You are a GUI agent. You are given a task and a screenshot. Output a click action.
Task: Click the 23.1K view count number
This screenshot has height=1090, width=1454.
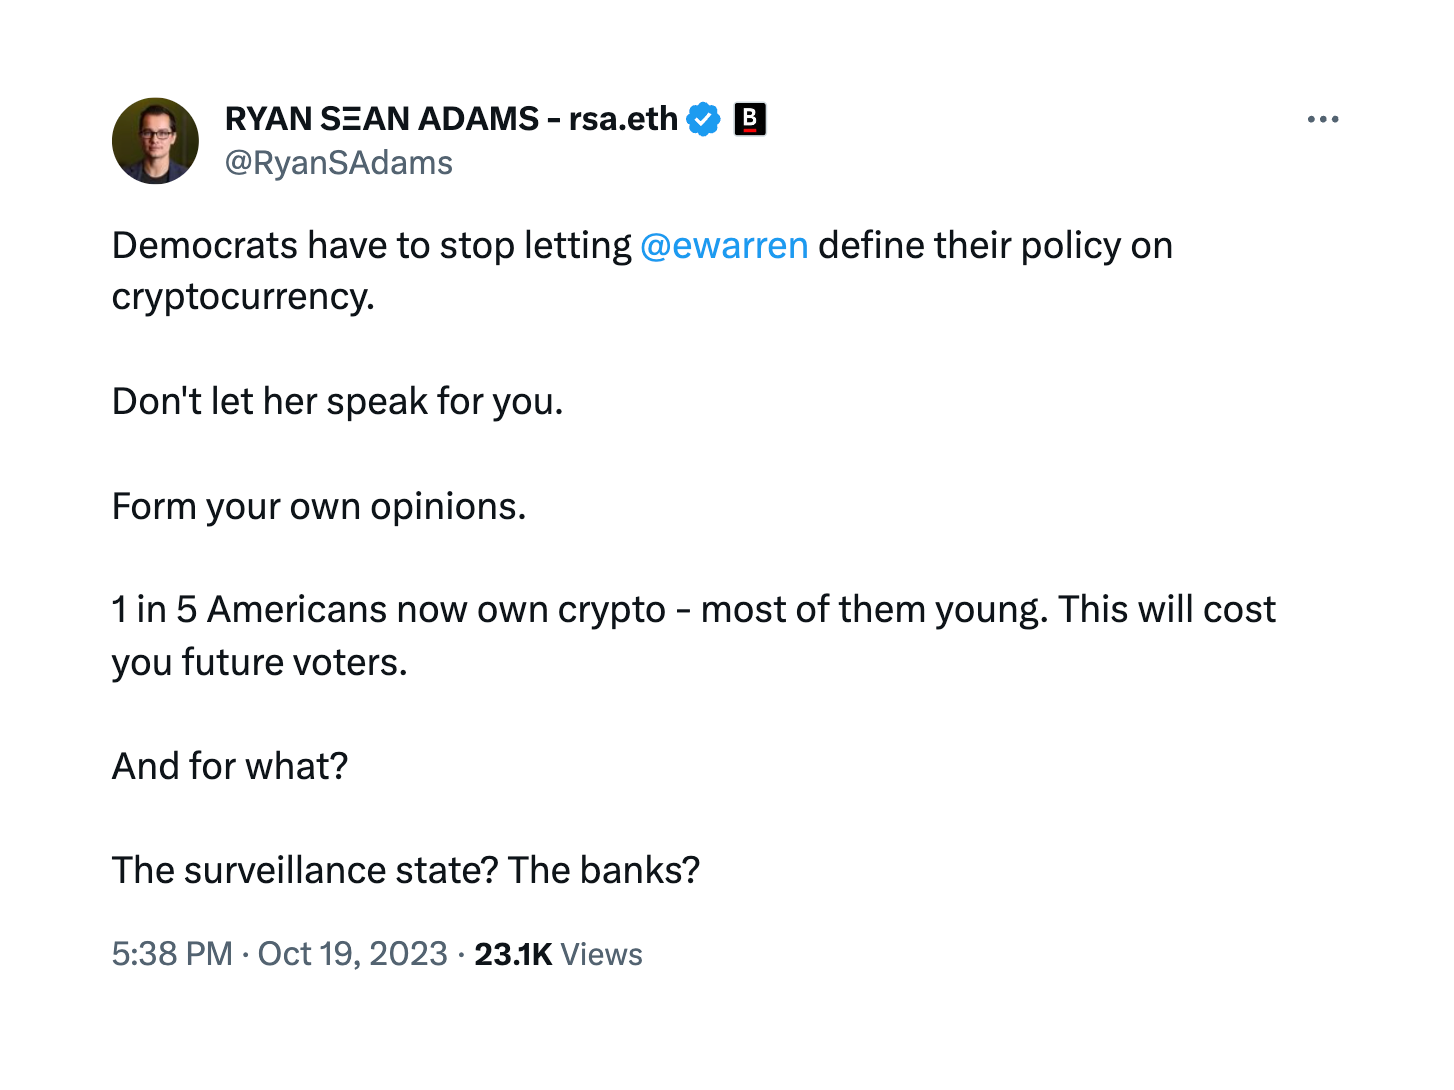(513, 955)
